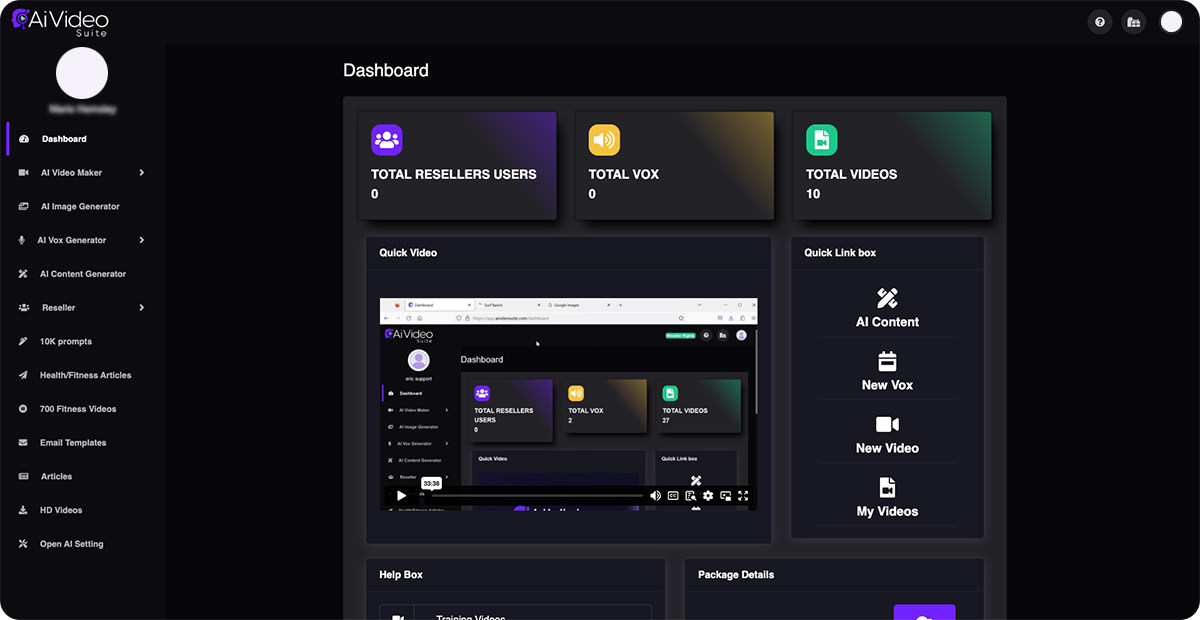Click the resellers building icon in top bar
This screenshot has height=620, width=1200.
(x=1133, y=21)
